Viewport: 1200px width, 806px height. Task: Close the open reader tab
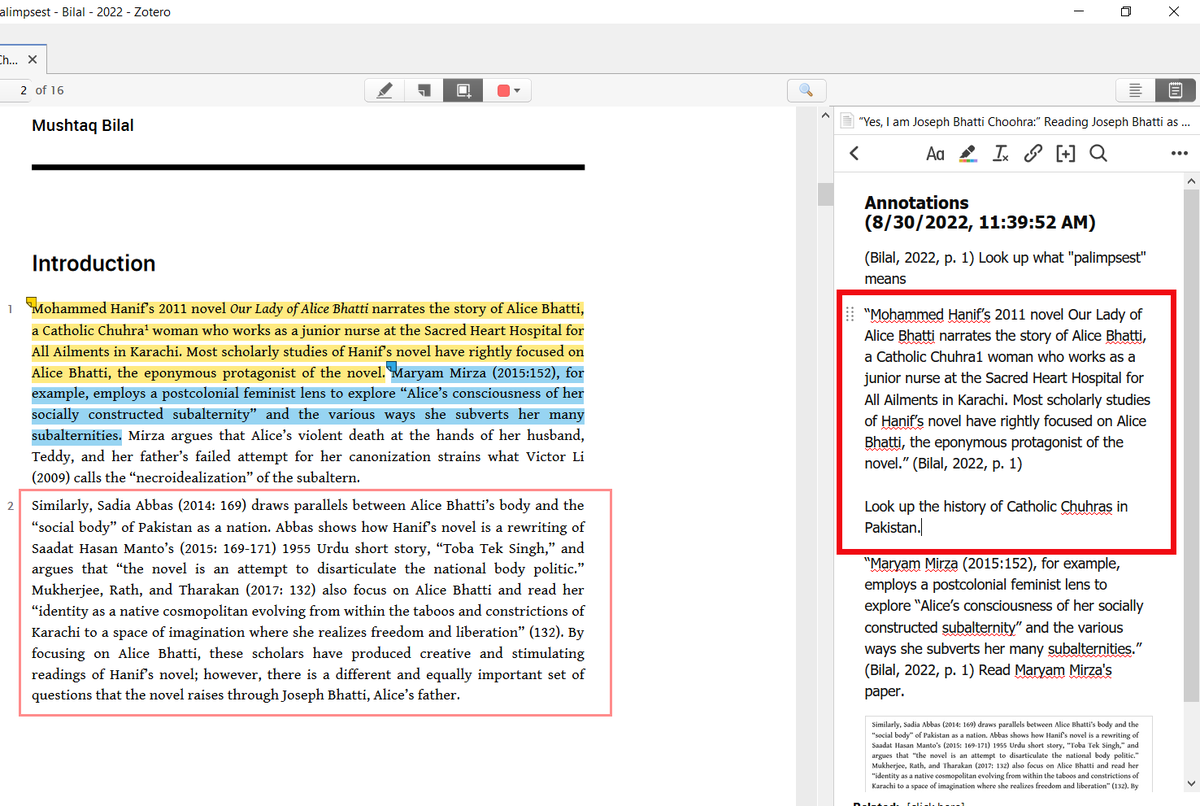32,60
